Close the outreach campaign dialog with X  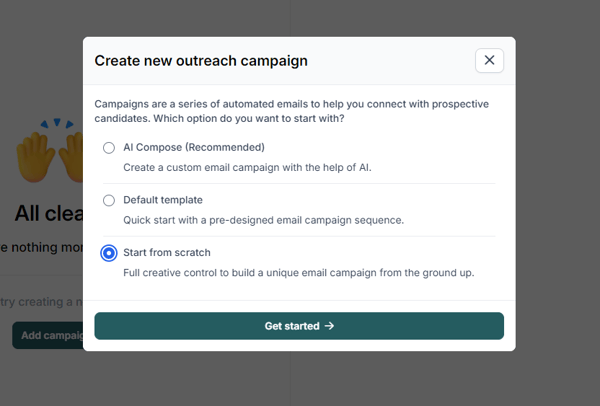tap(489, 60)
